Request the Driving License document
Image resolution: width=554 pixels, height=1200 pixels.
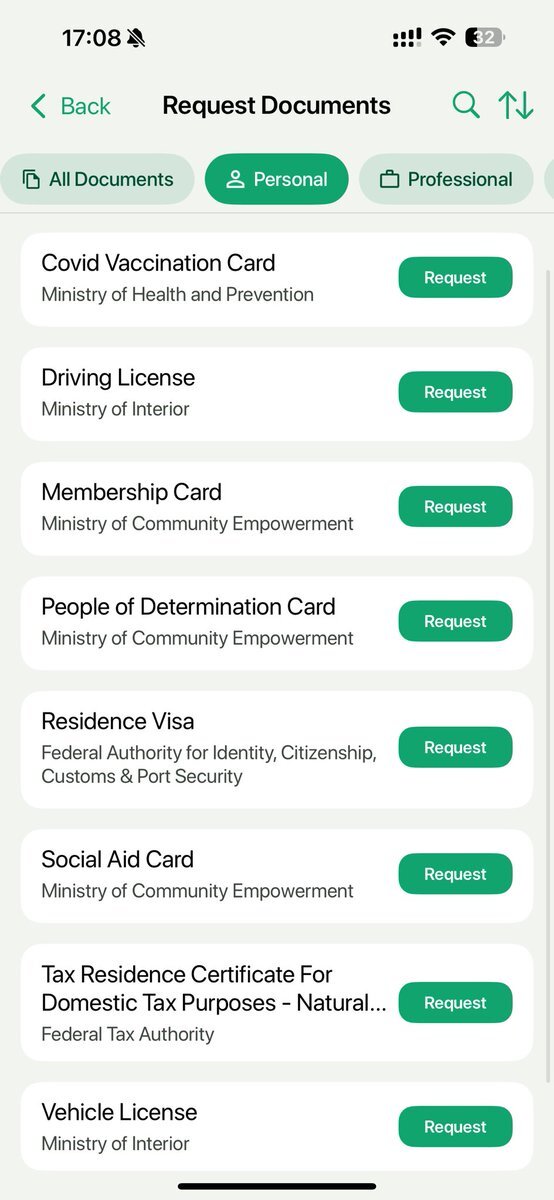click(455, 392)
